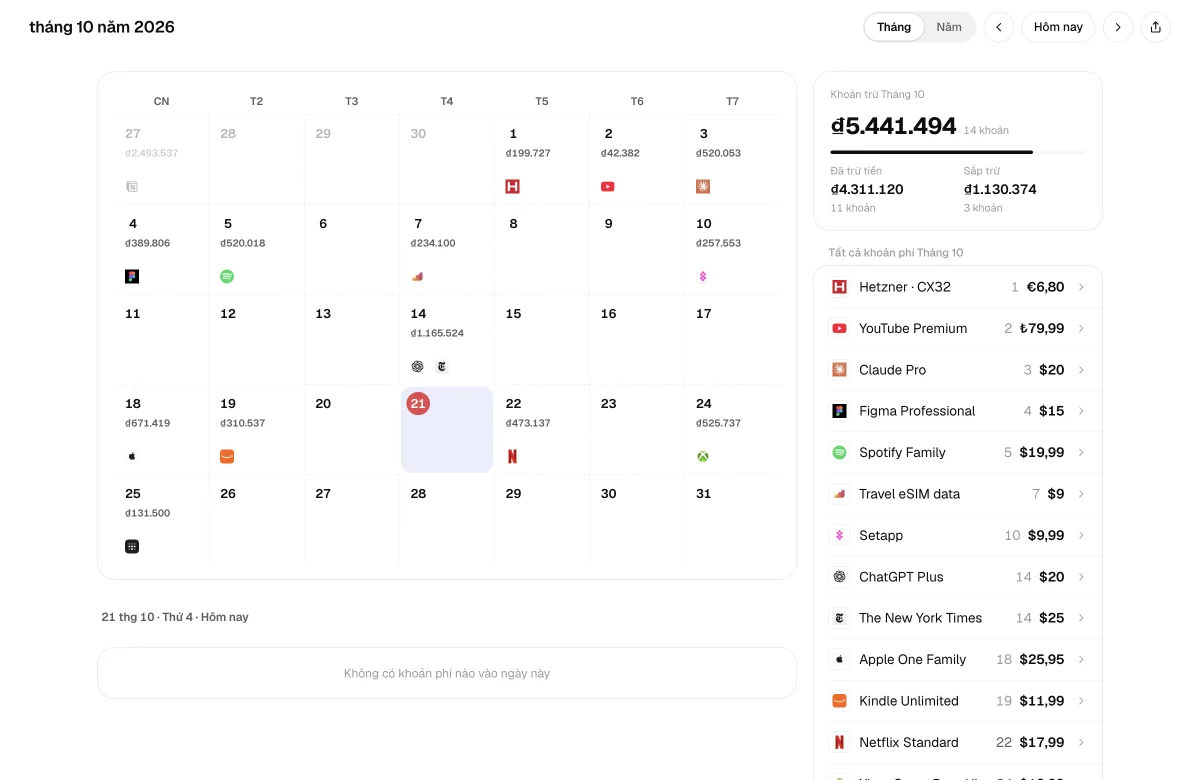1200x780 pixels.
Task: Switch to the Năm view
Action: pyautogui.click(x=949, y=27)
